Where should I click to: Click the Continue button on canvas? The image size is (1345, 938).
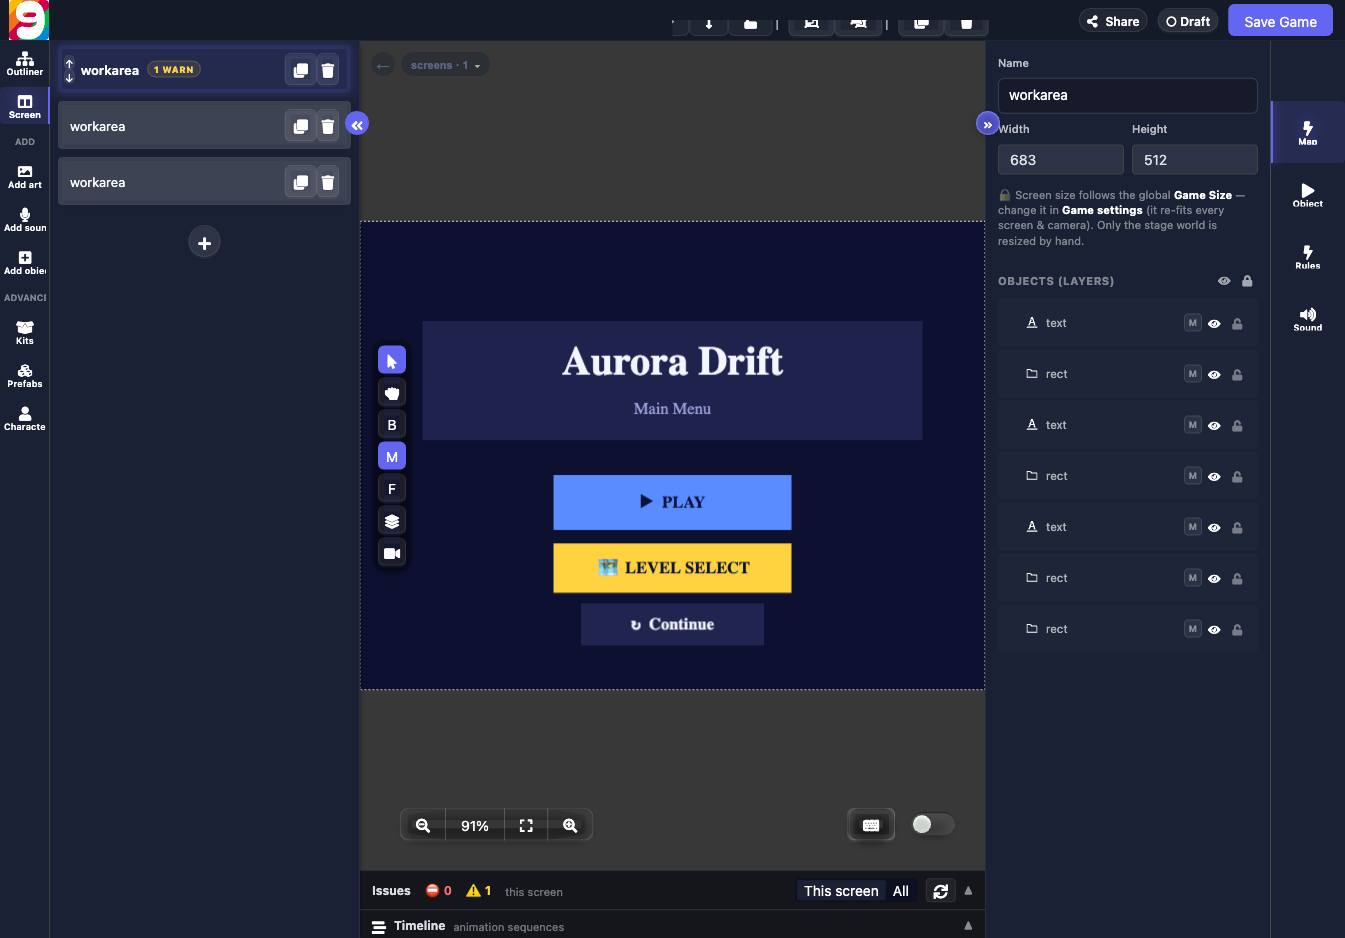[x=672, y=624]
